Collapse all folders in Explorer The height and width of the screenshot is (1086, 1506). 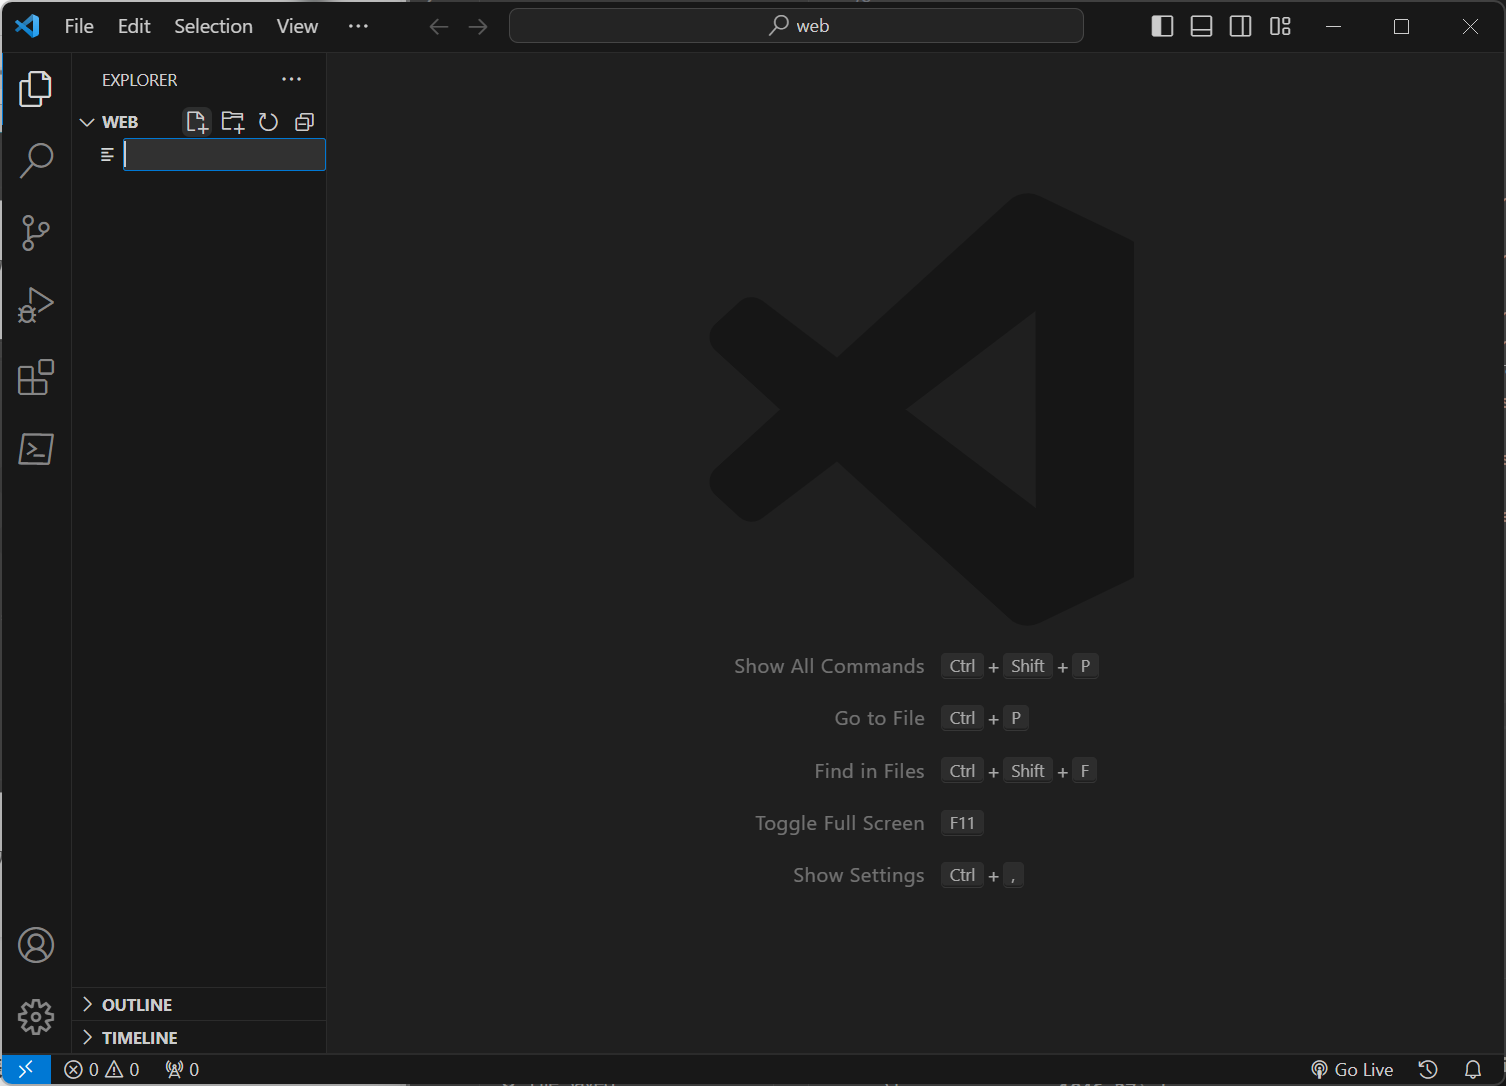[305, 122]
